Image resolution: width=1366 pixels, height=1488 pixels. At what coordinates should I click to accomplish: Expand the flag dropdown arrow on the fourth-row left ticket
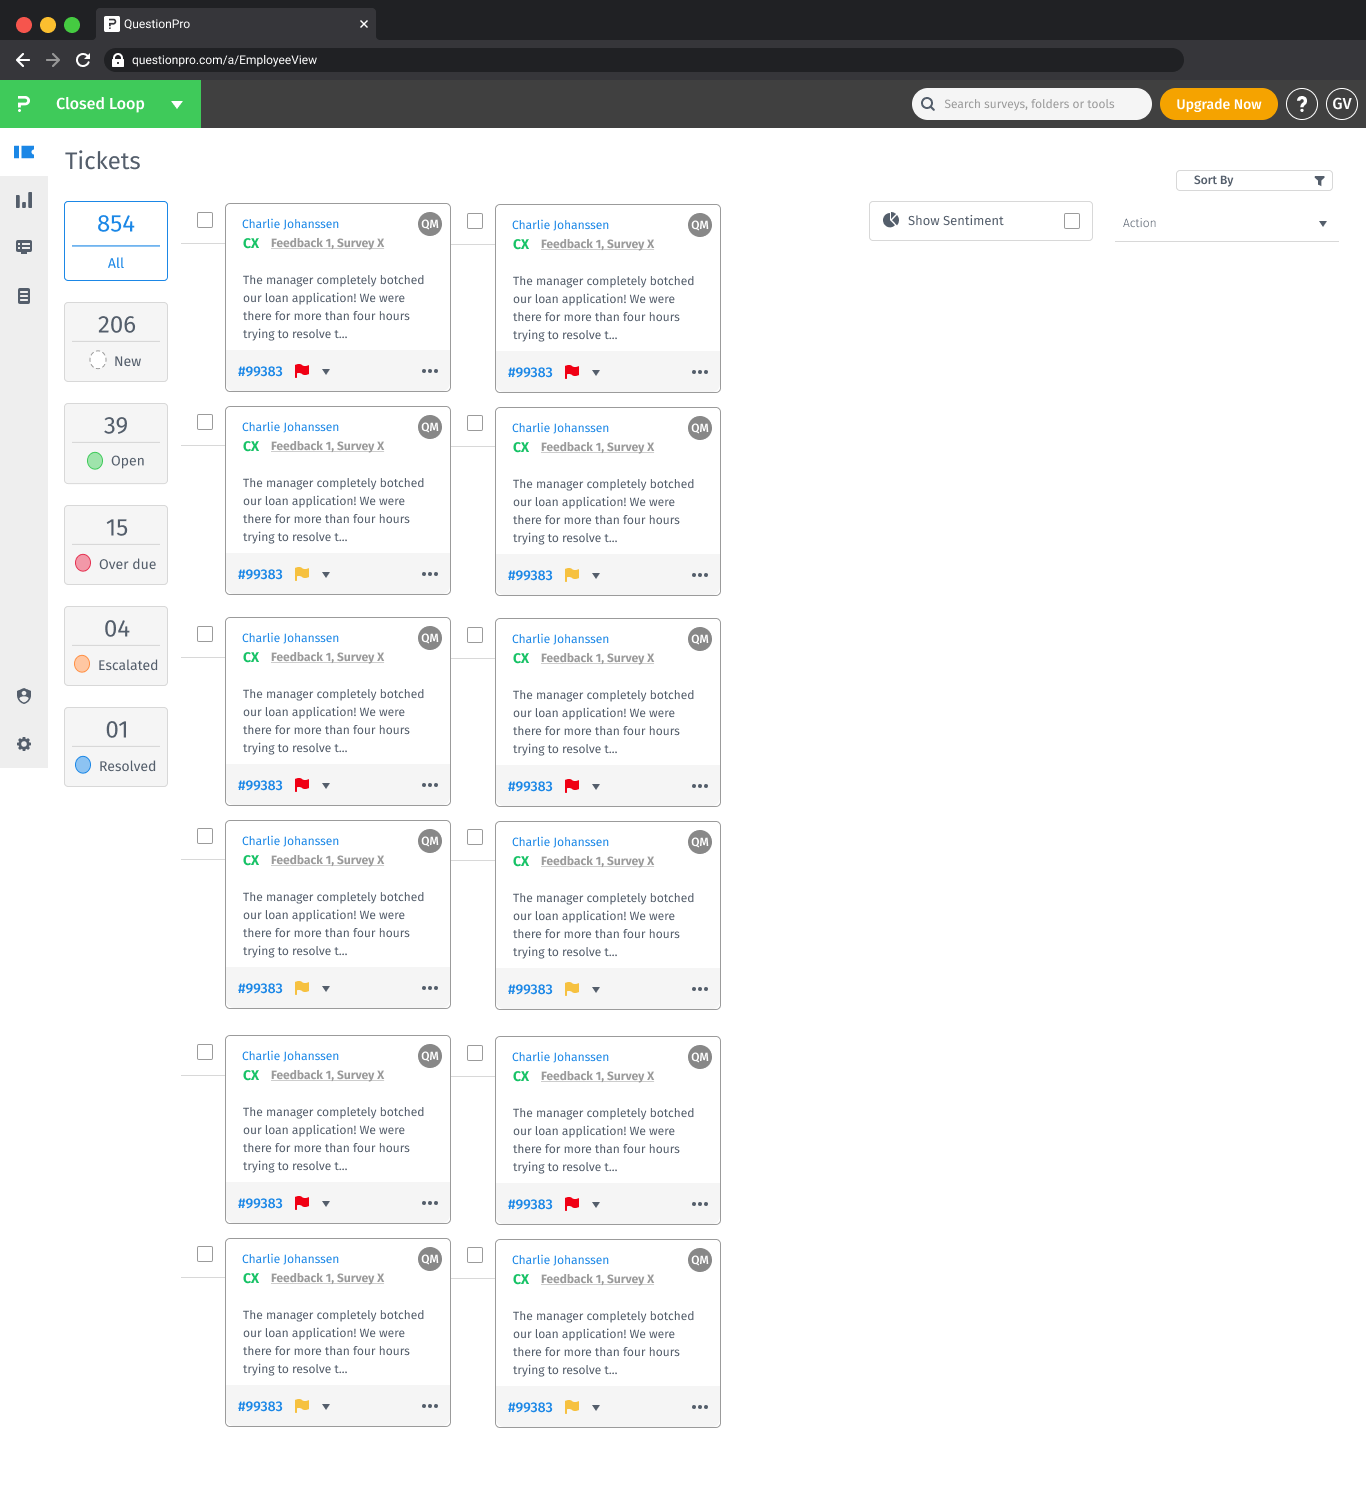(326, 989)
